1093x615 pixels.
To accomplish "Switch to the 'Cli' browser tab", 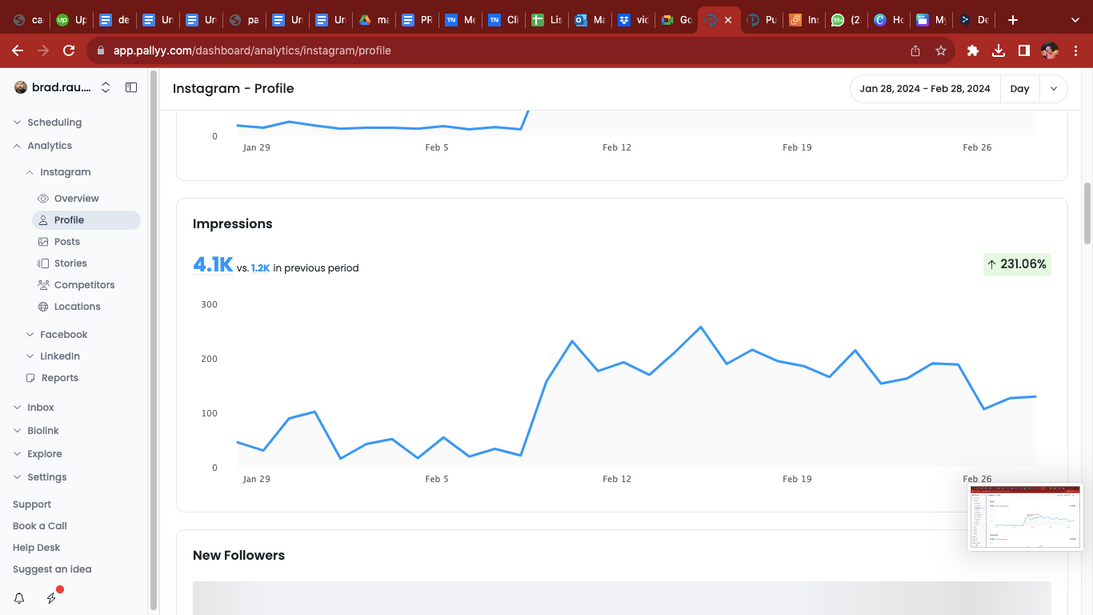I will point(504,20).
